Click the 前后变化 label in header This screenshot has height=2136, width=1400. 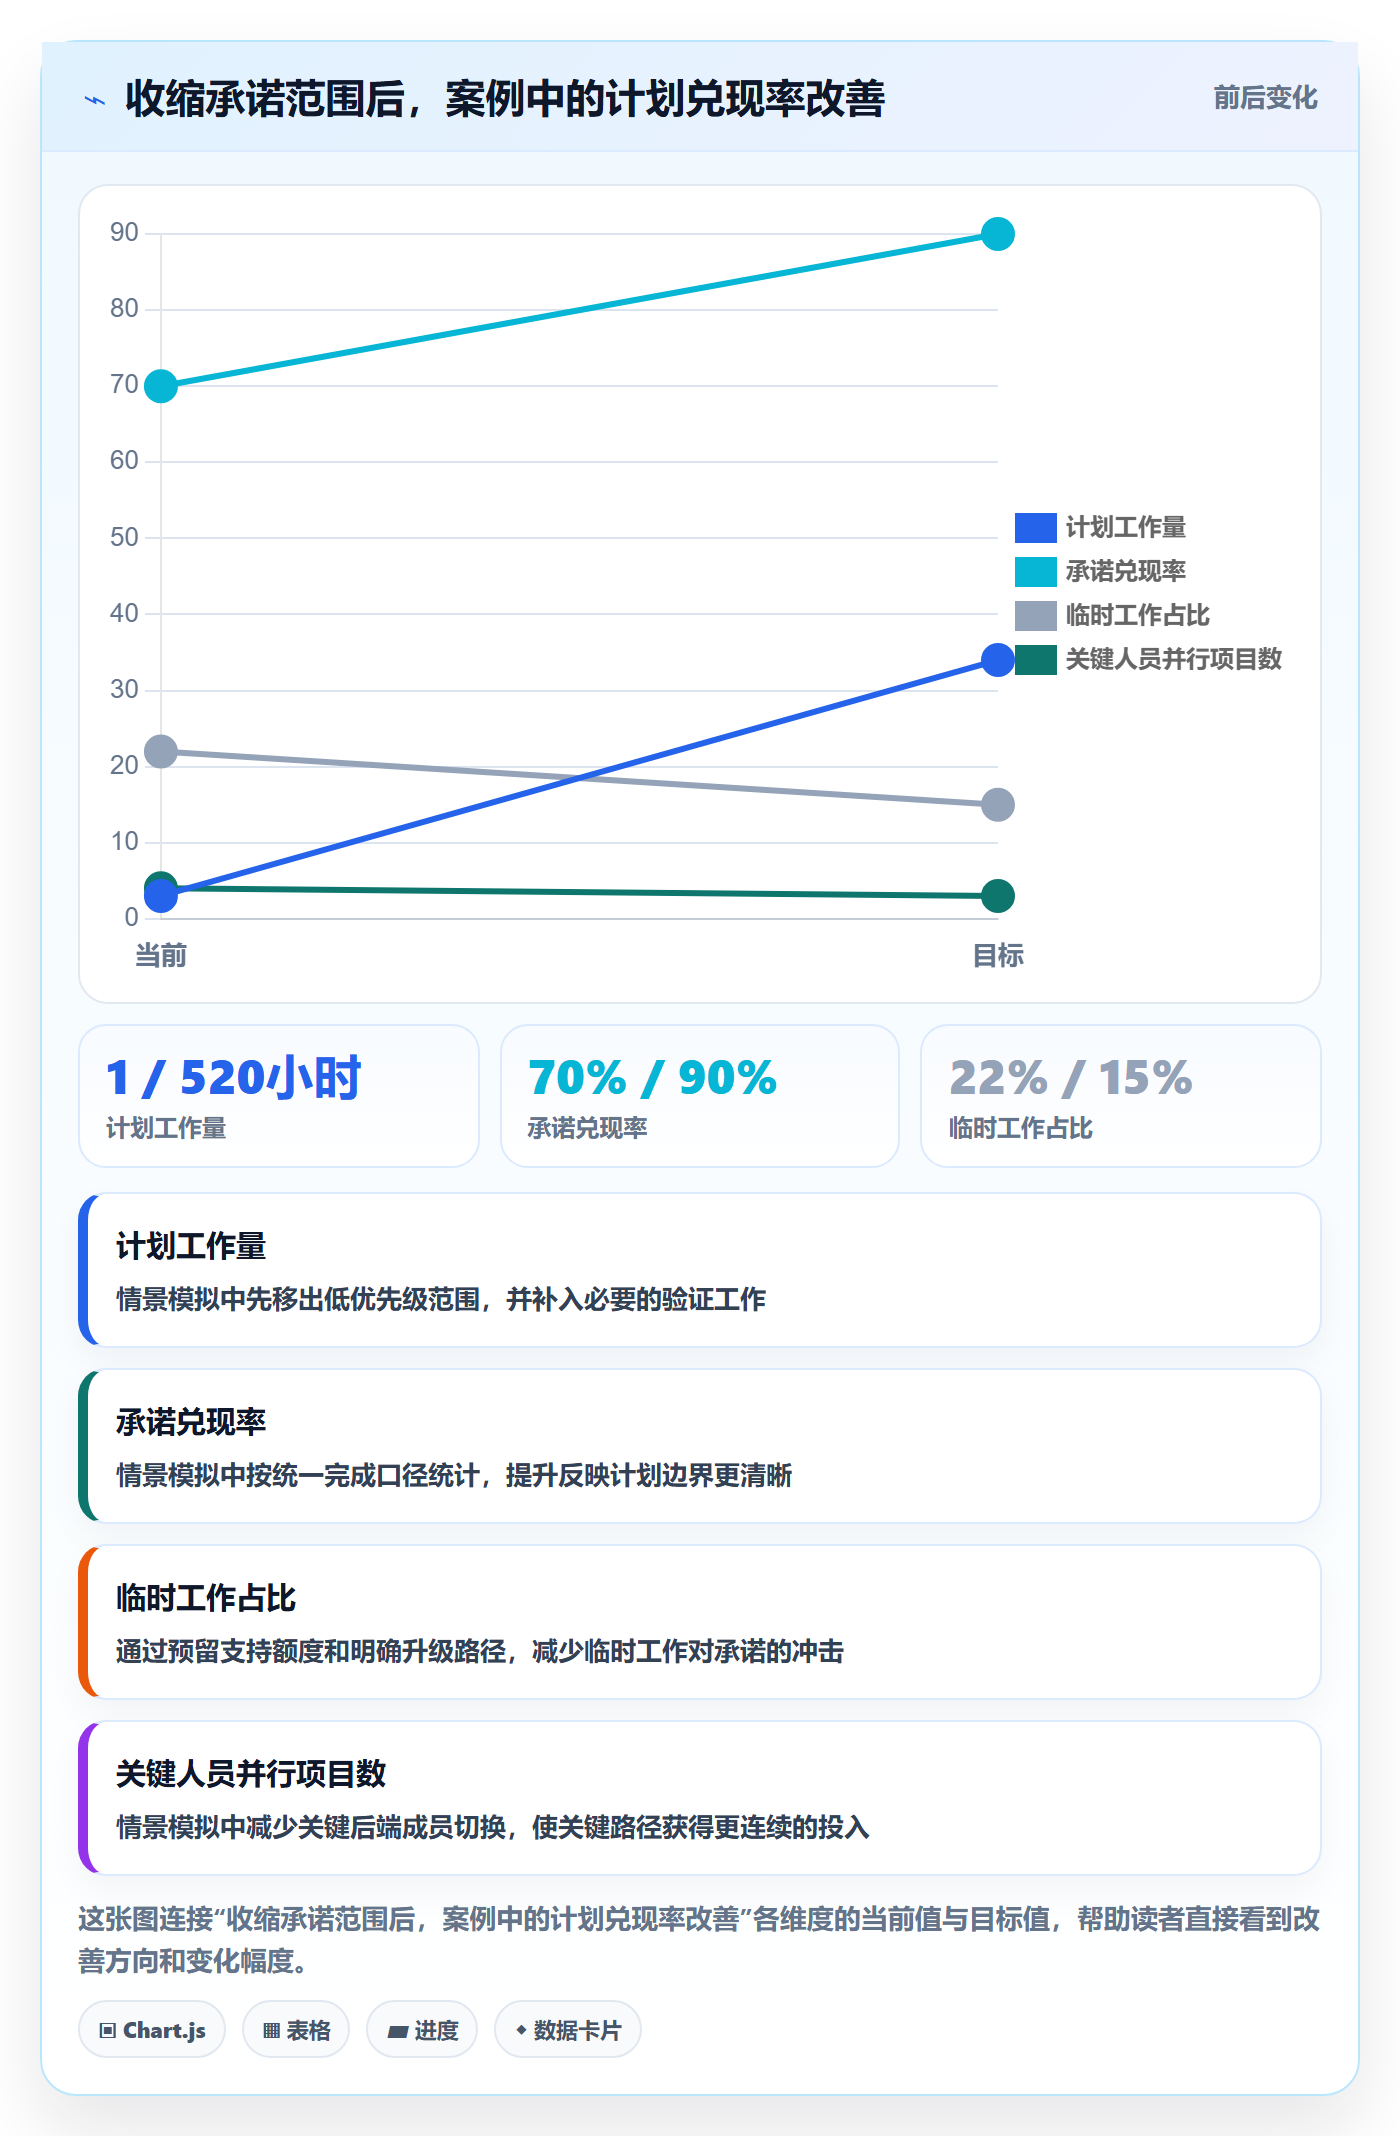pos(1265,98)
